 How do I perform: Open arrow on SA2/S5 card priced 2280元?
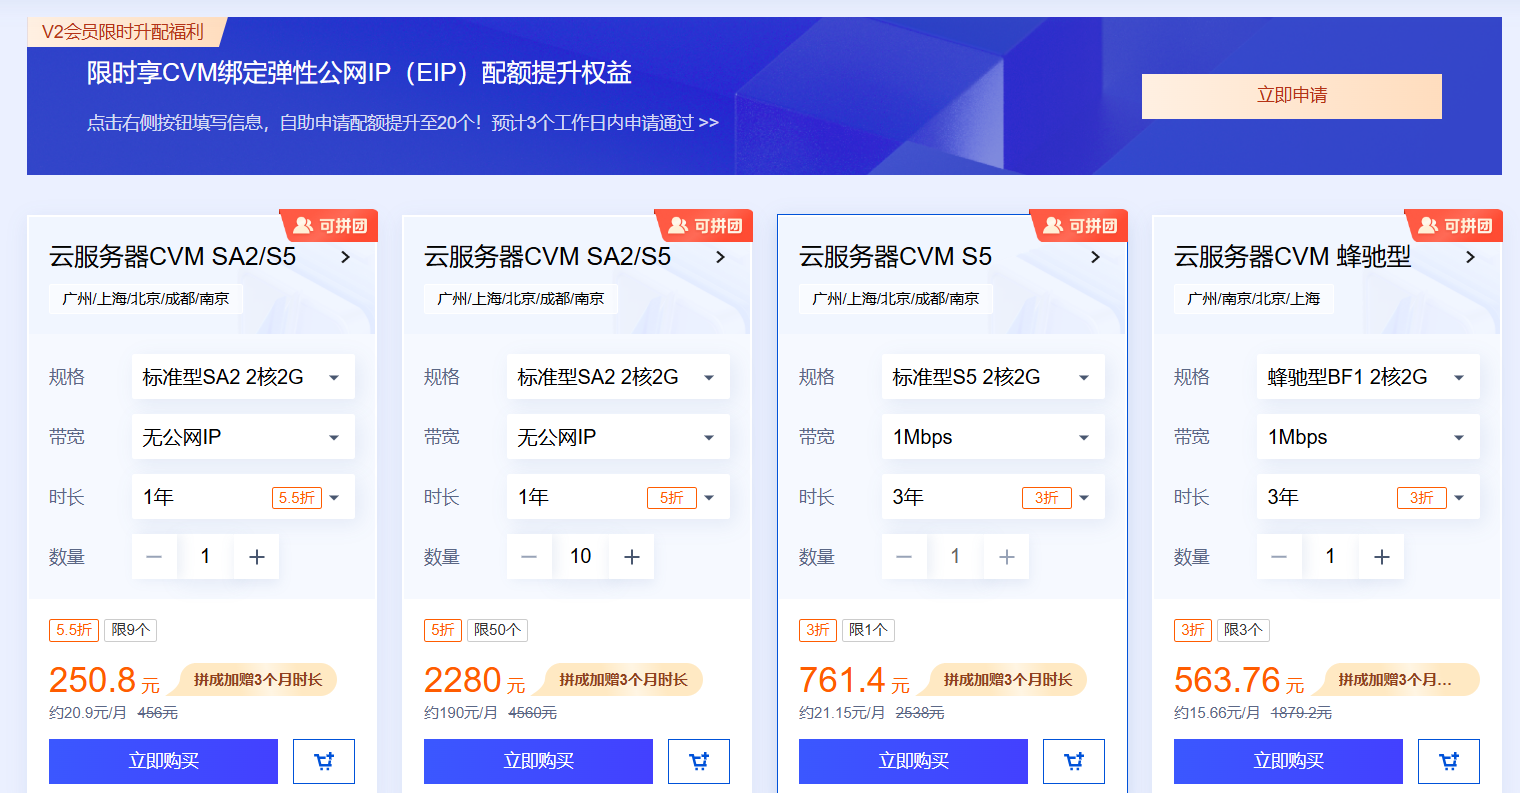(x=720, y=257)
